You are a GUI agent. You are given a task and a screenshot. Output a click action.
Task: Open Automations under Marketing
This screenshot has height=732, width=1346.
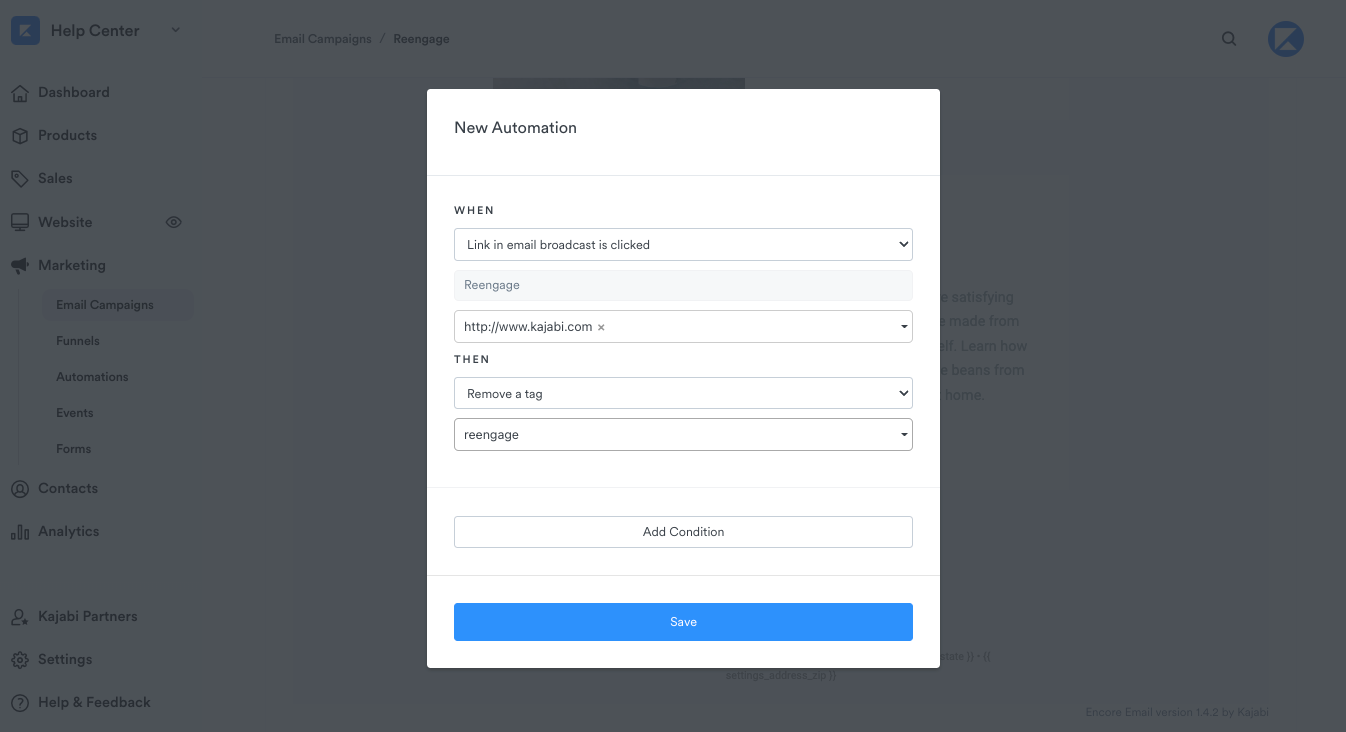click(x=94, y=376)
